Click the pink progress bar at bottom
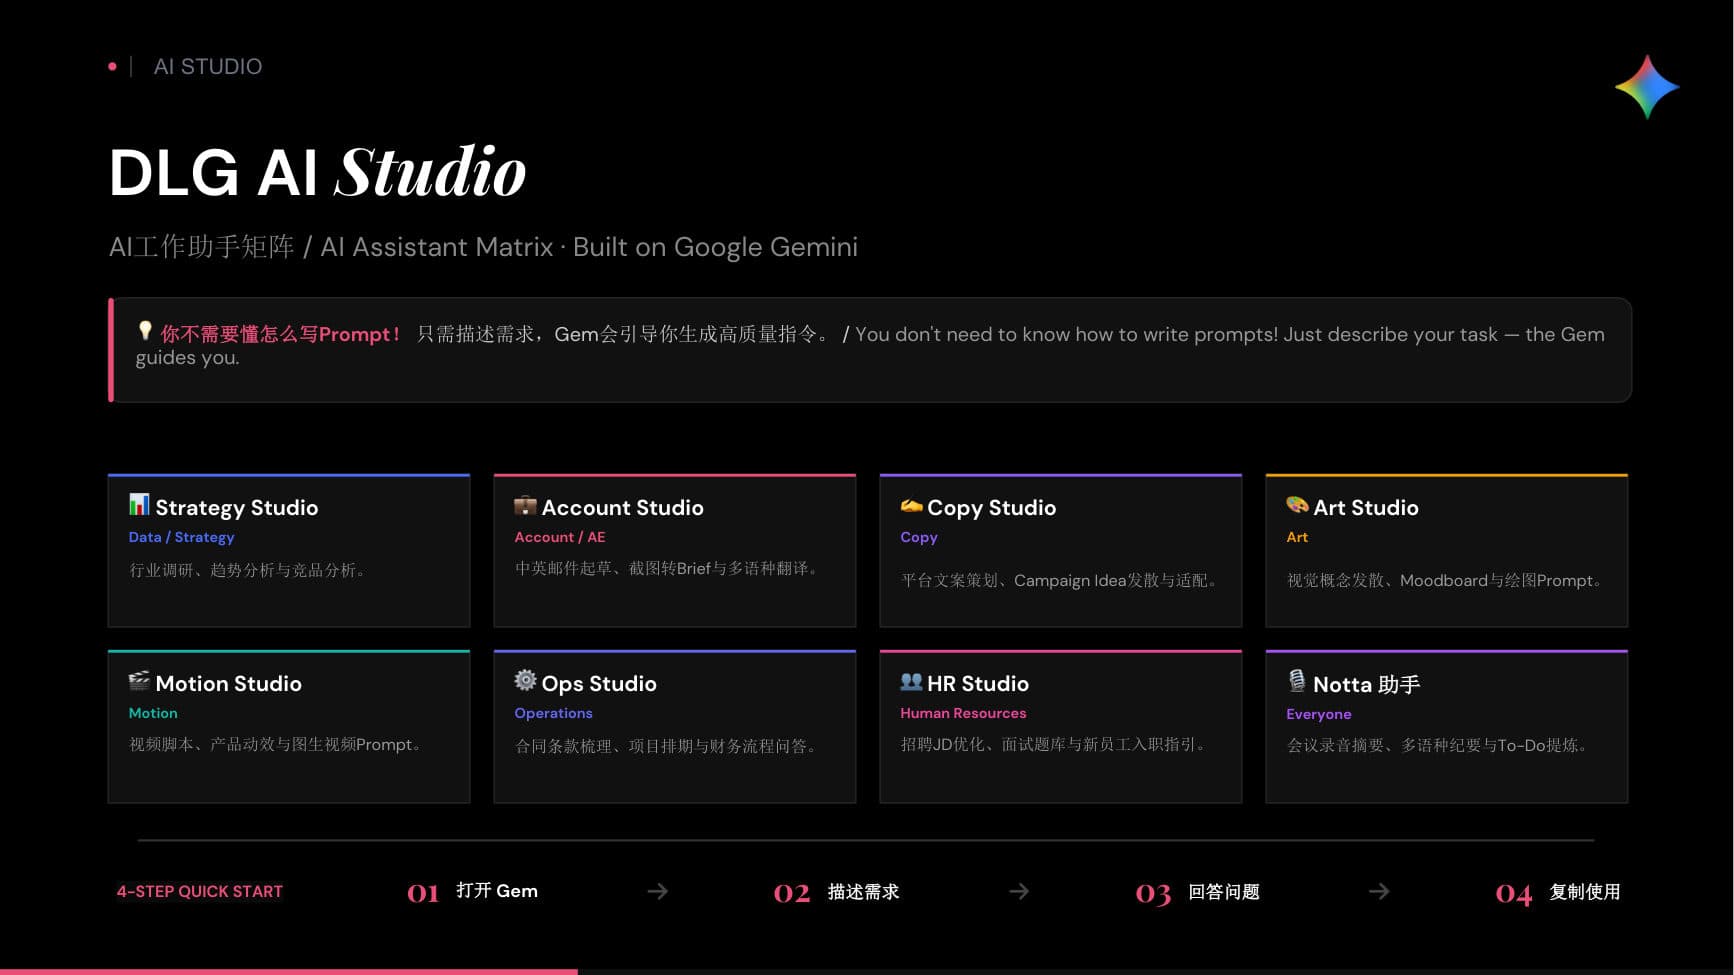This screenshot has height=975, width=1734. [x=288, y=971]
